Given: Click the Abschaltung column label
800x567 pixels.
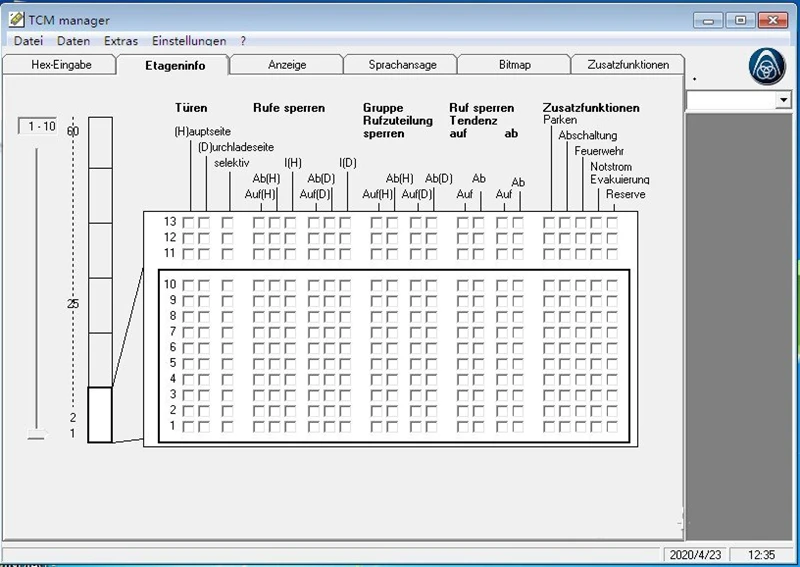Looking at the screenshot, I should 588,135.
